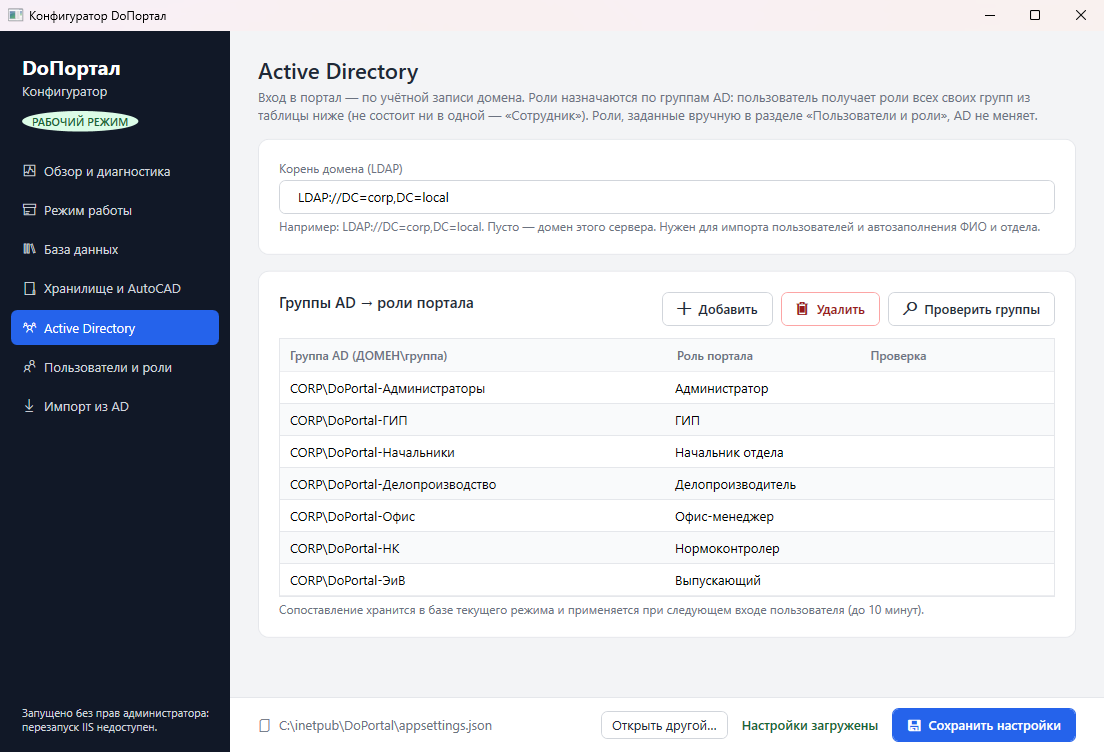
Task: Select row CORP\DoPortal-НК
Action: click(x=667, y=549)
